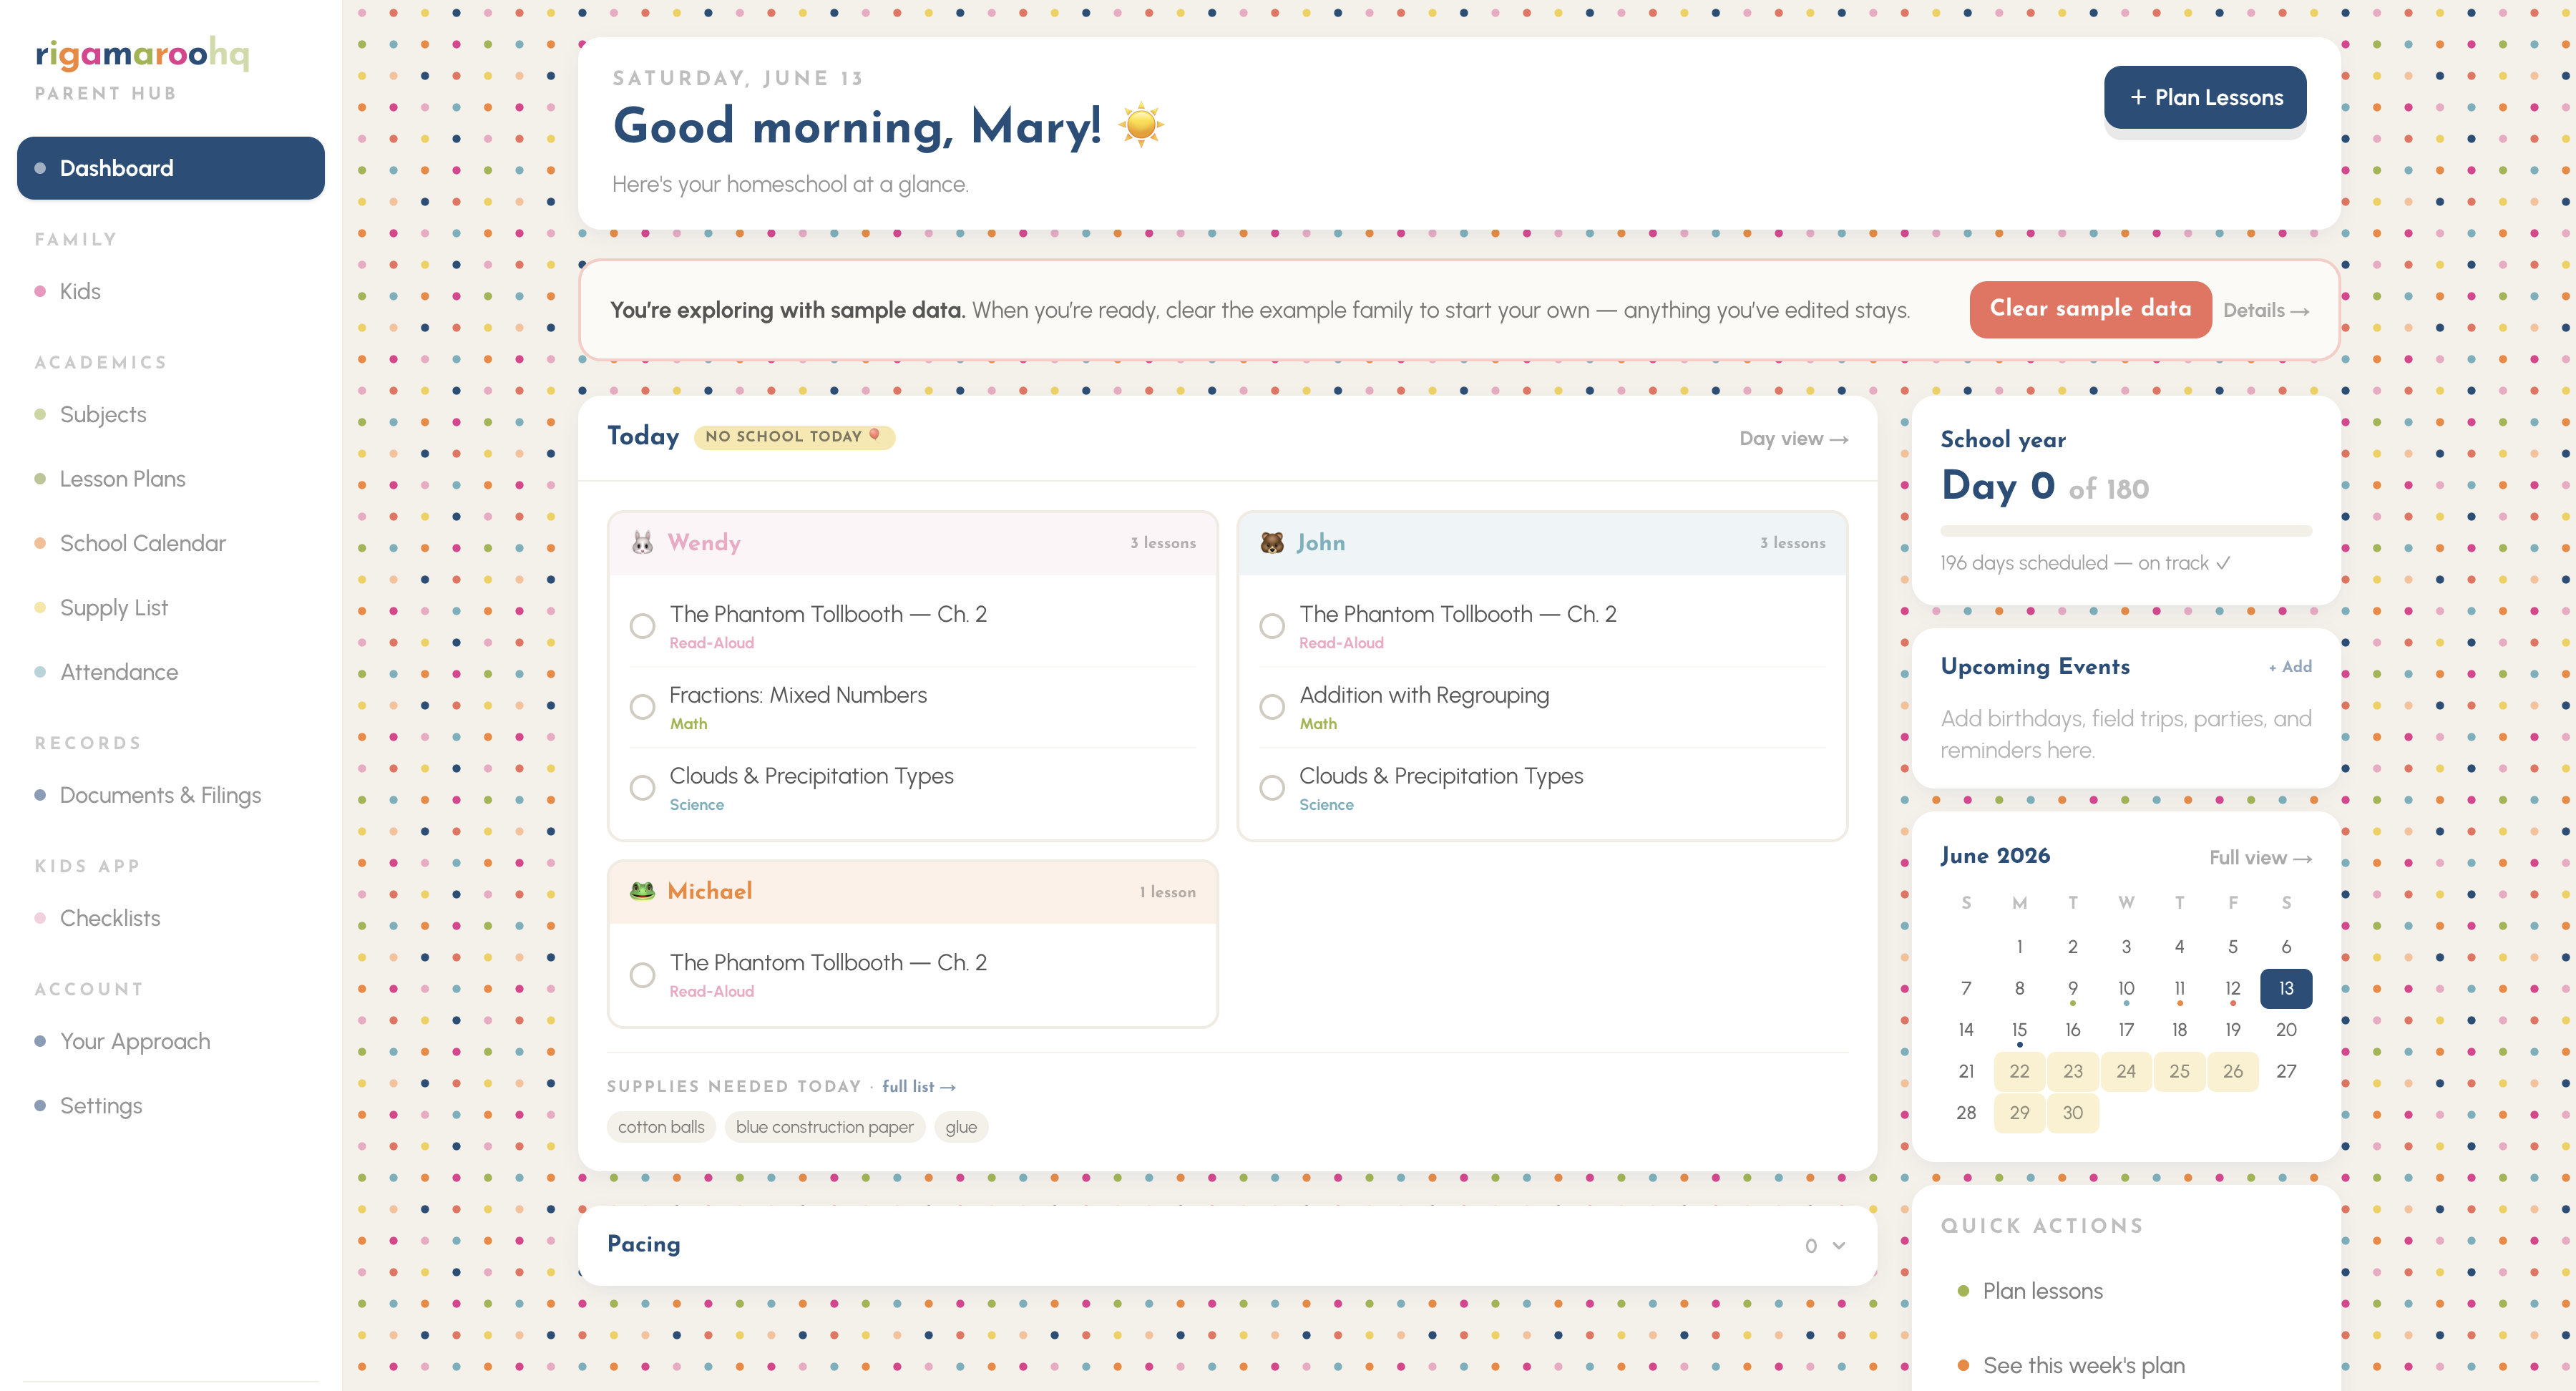Click Michael's frog avatar icon
Image resolution: width=2576 pixels, height=1391 pixels.
tap(642, 891)
